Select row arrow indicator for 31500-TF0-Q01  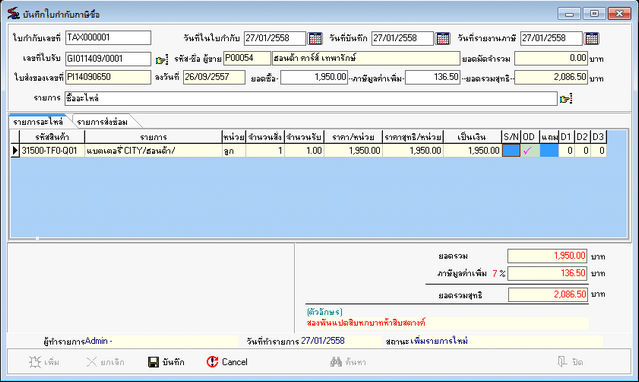(15, 150)
